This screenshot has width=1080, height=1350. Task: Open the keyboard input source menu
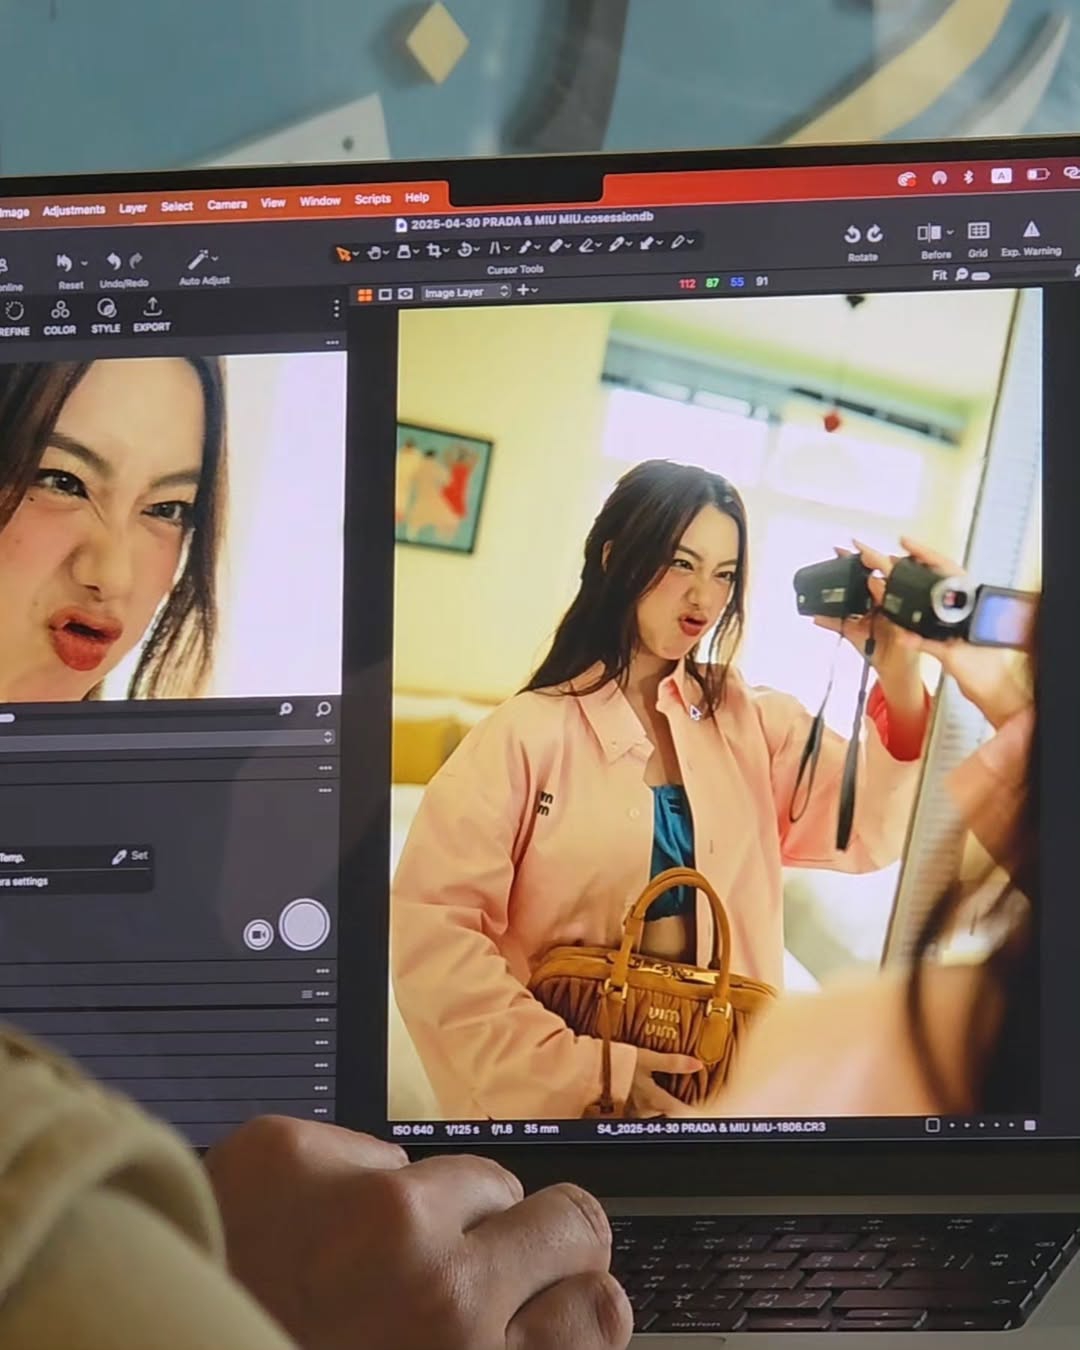tap(1001, 175)
